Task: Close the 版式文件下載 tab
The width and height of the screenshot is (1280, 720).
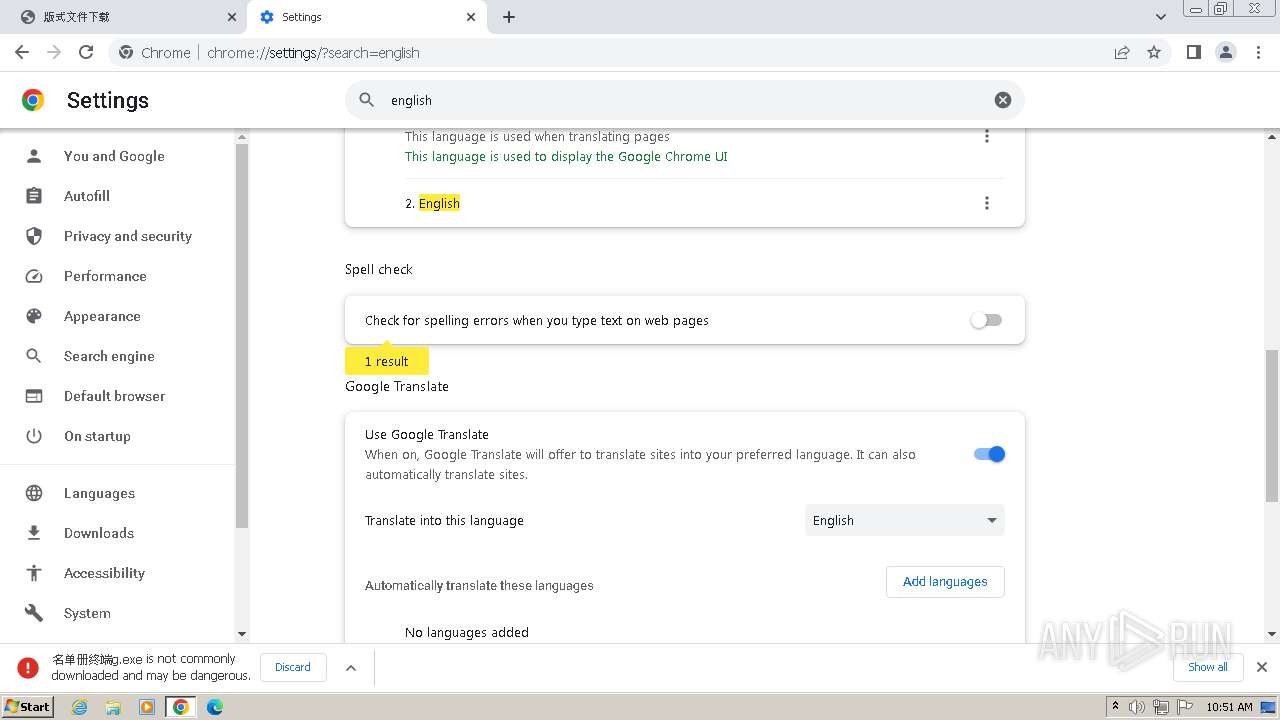Action: coord(232,17)
